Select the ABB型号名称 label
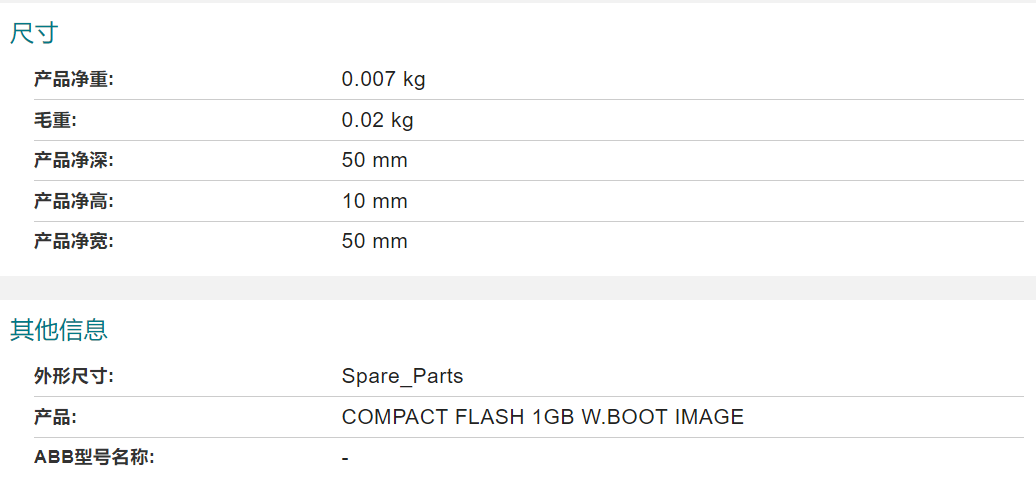Screen dimensions: 1036x491 tap(94, 457)
